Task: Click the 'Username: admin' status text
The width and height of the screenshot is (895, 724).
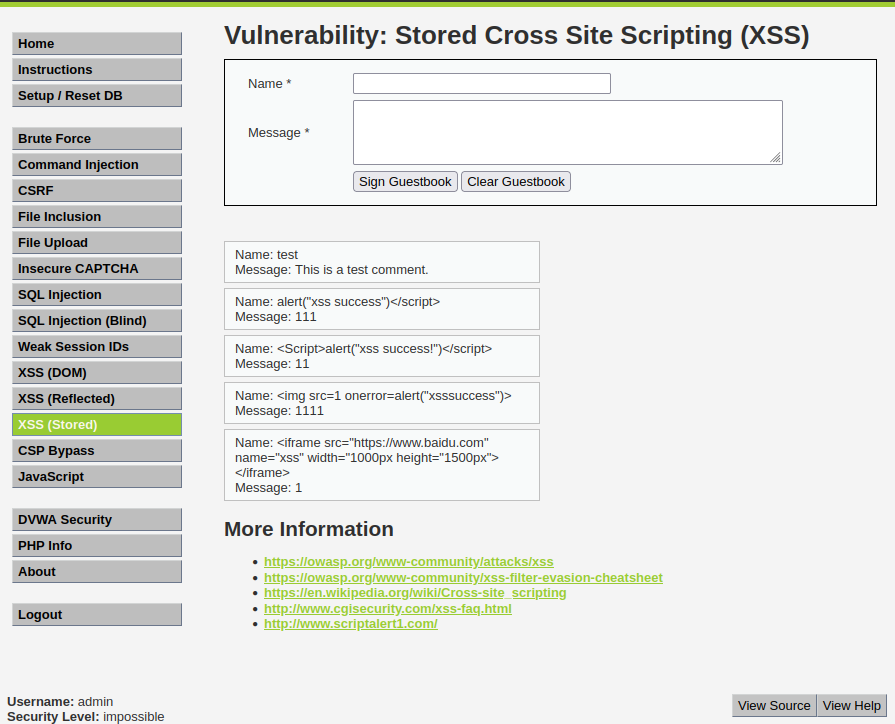Action: click(x=60, y=702)
